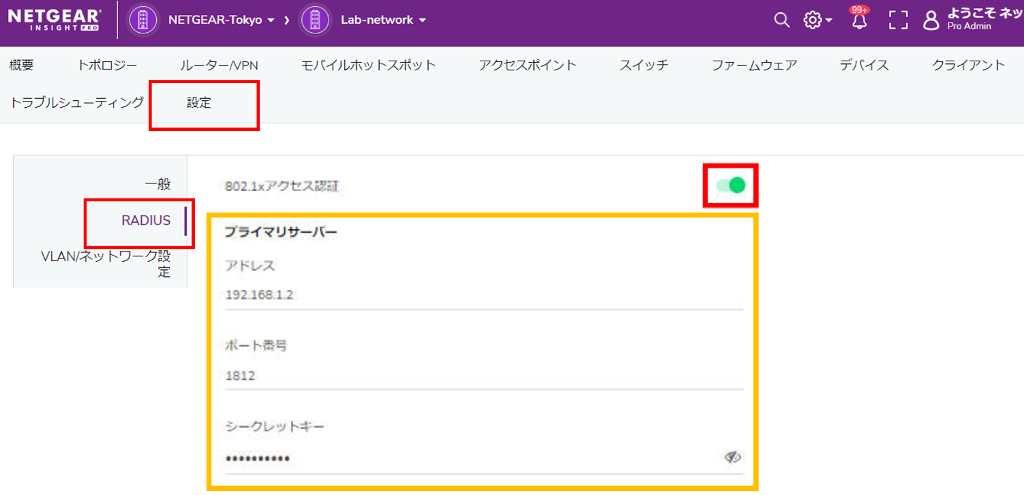Screen dimensions: 1024x495
Task: Open the settings gear menu
Action: click(x=814, y=20)
